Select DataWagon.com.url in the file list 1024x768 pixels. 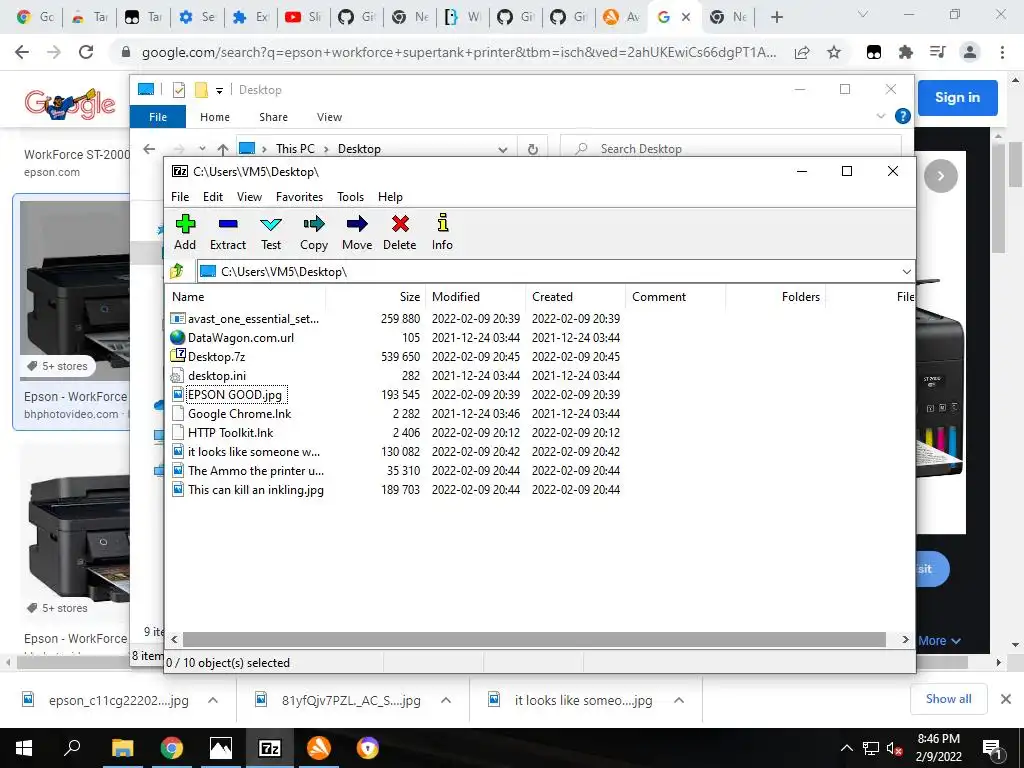click(x=396, y=338)
